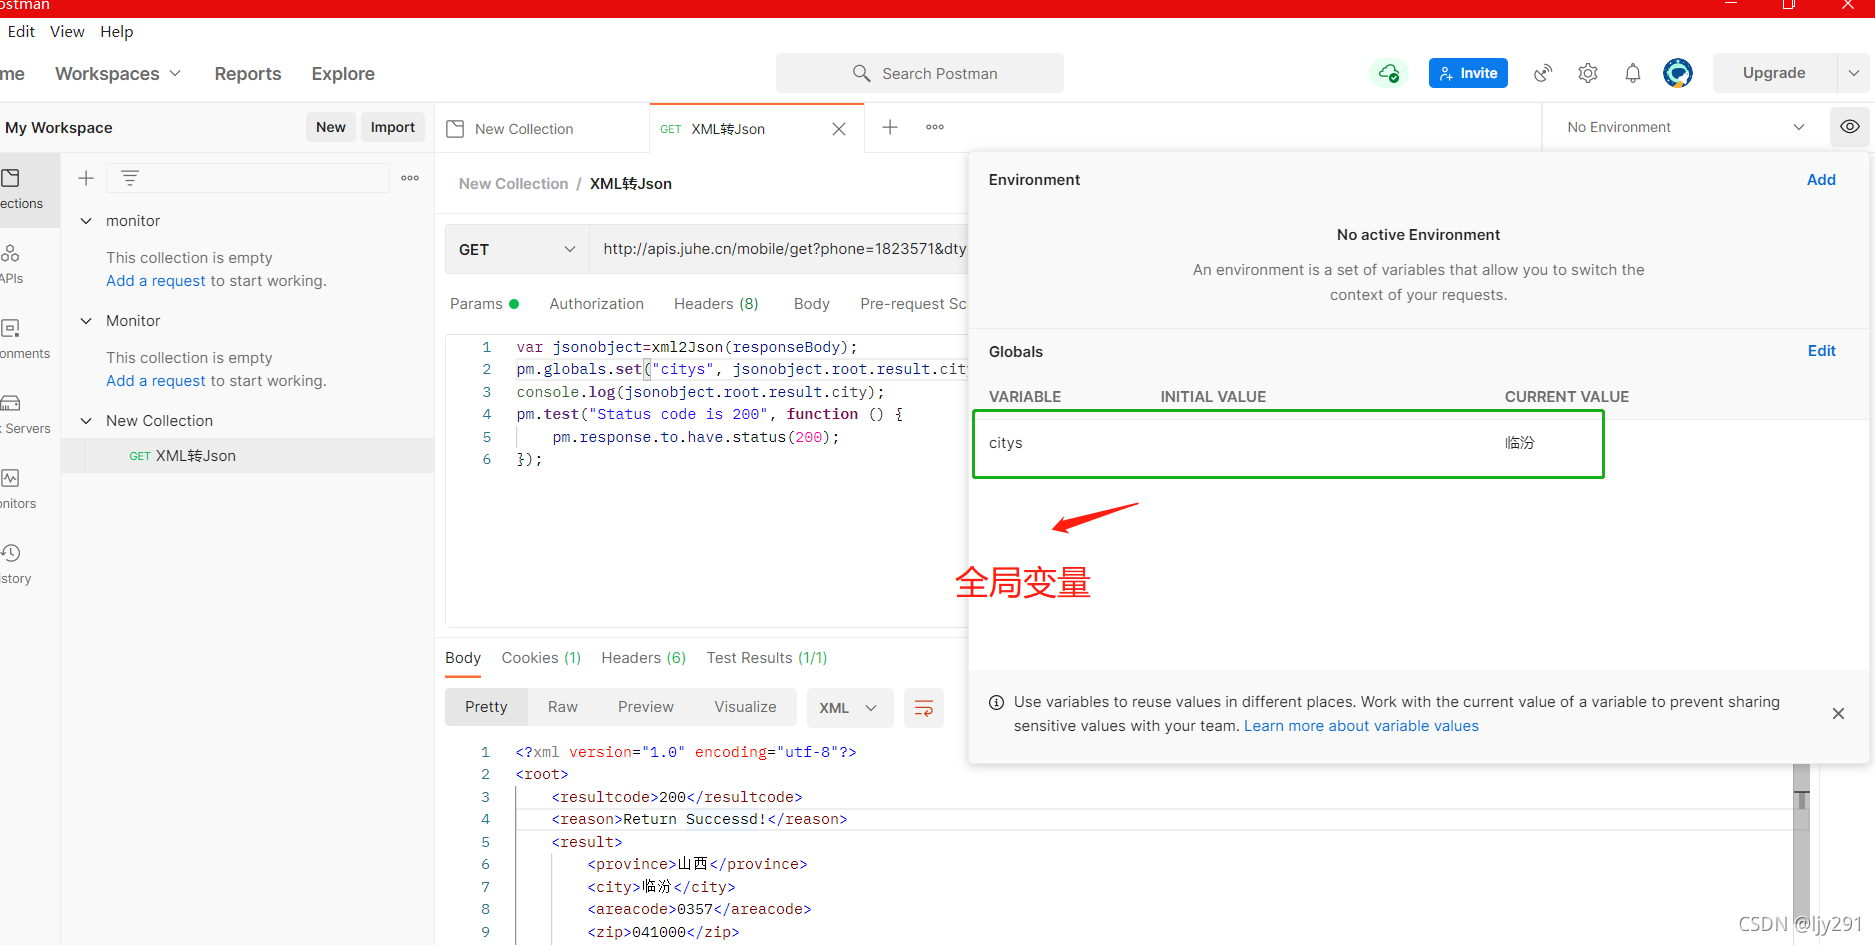The width and height of the screenshot is (1875, 945).
Task: Click the cloud sync status icon
Action: [x=1389, y=72]
